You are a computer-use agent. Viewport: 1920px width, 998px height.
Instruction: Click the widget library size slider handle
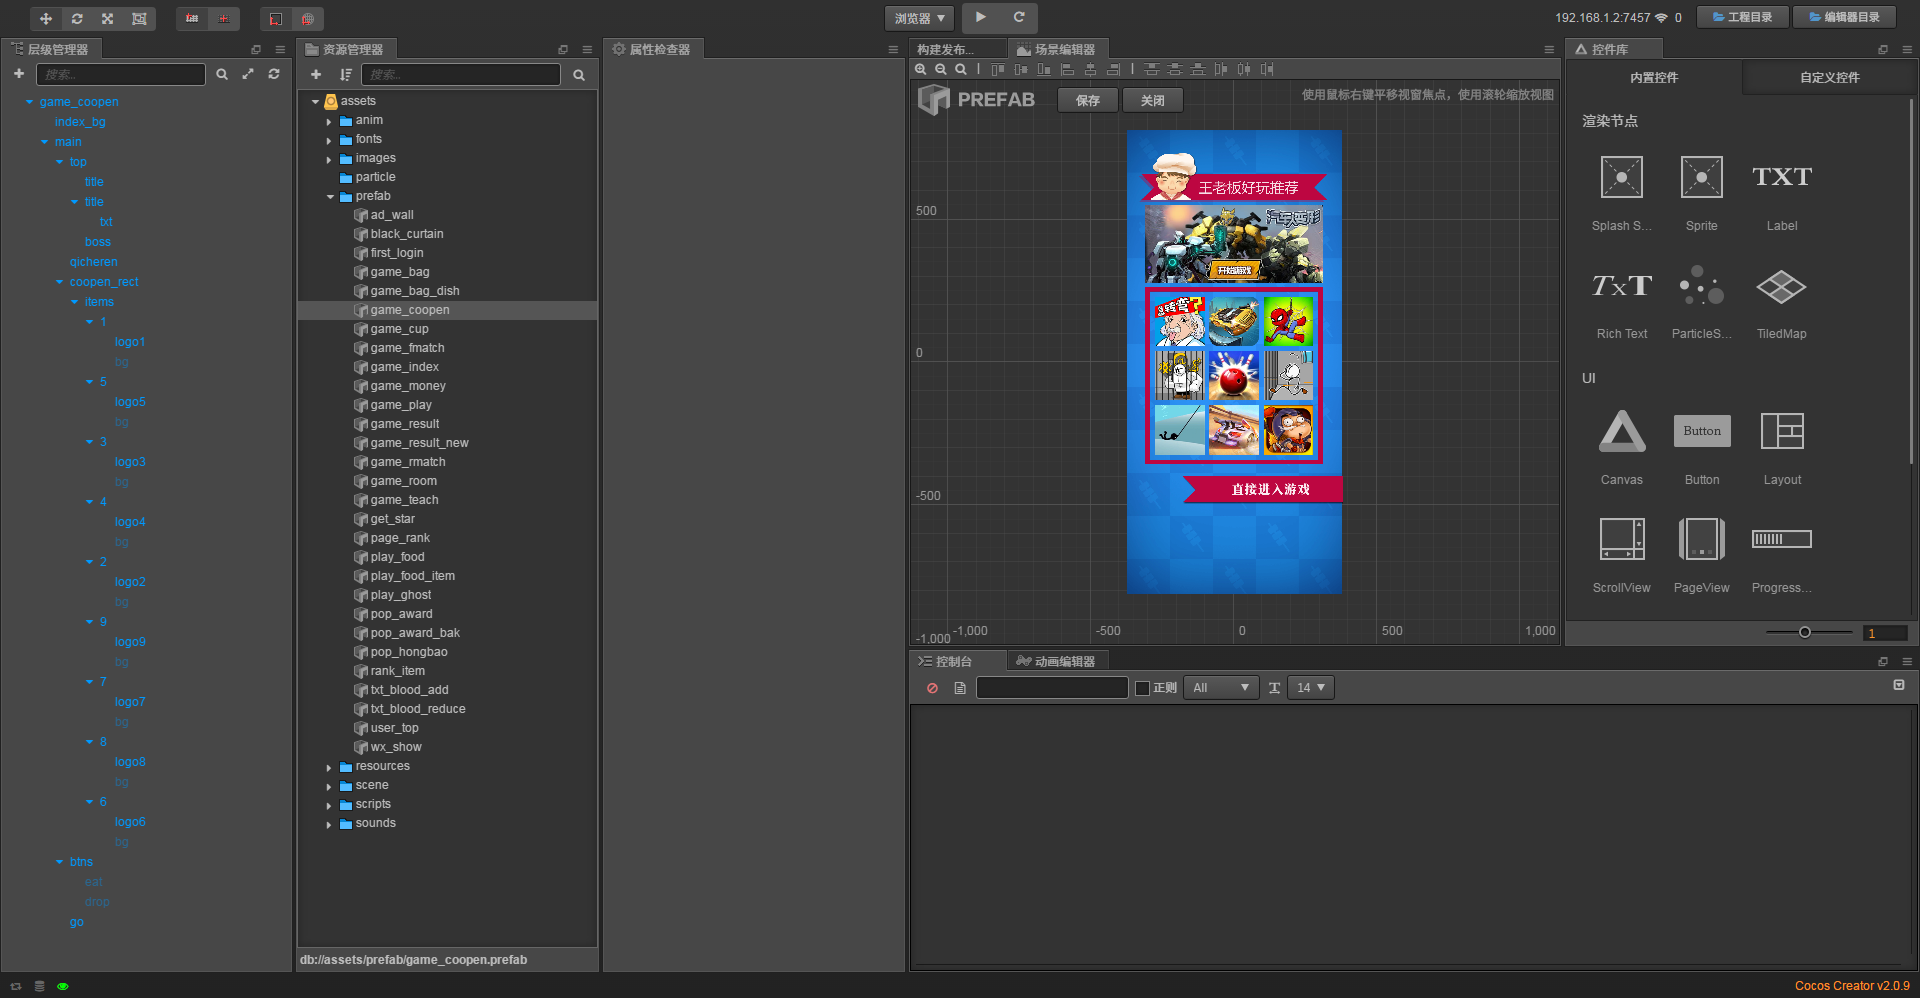click(1805, 632)
